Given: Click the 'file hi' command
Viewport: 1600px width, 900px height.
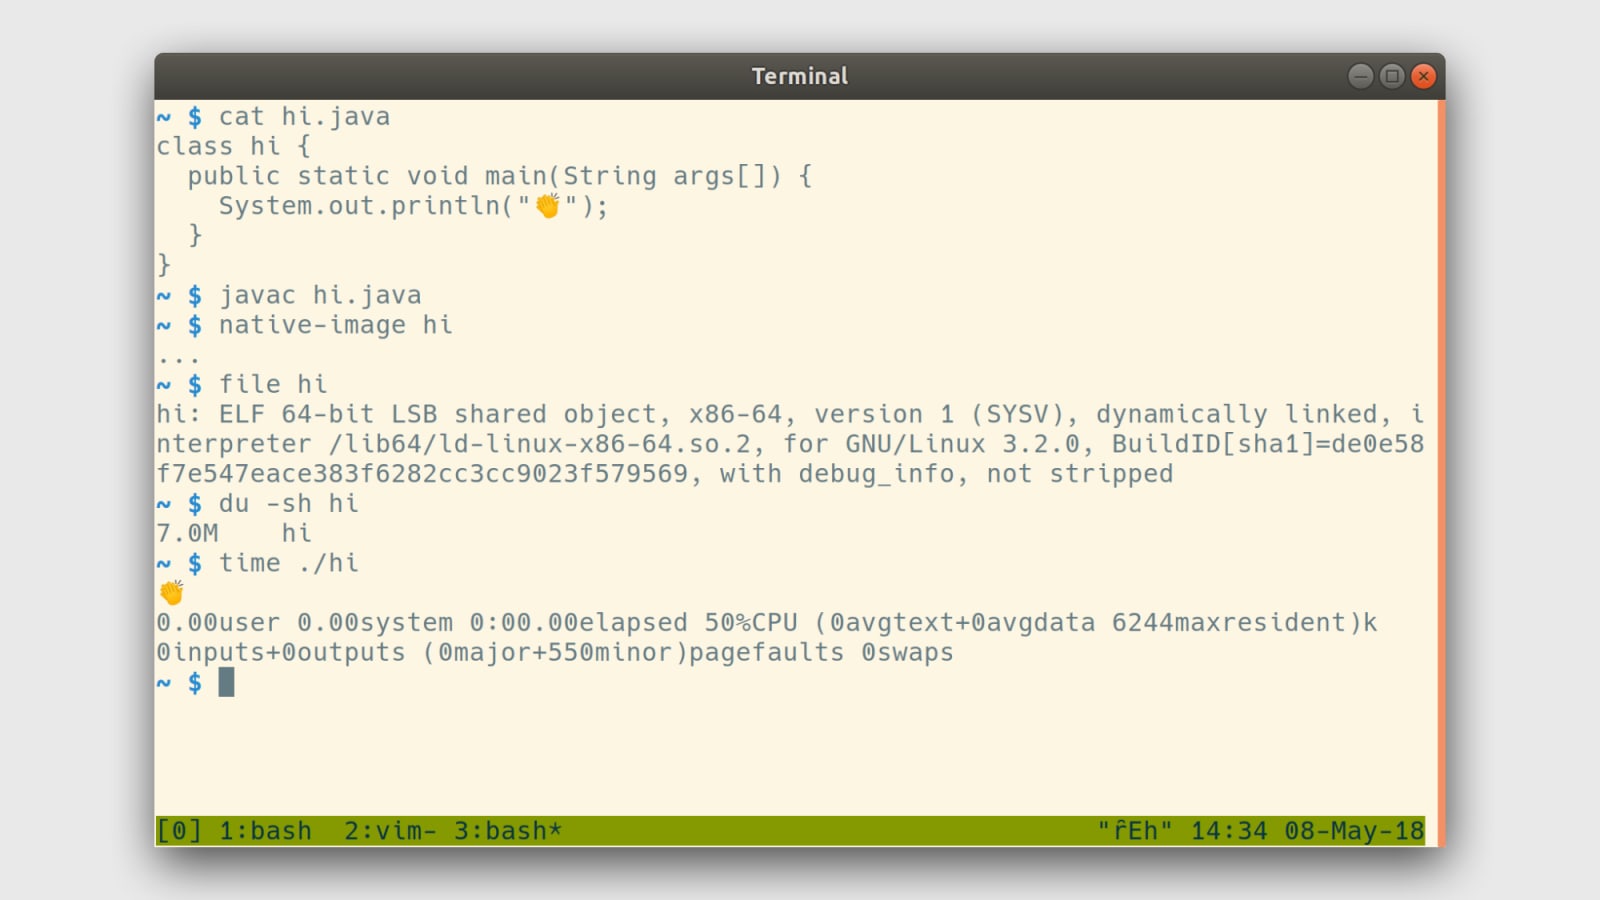Looking at the screenshot, I should (273, 384).
